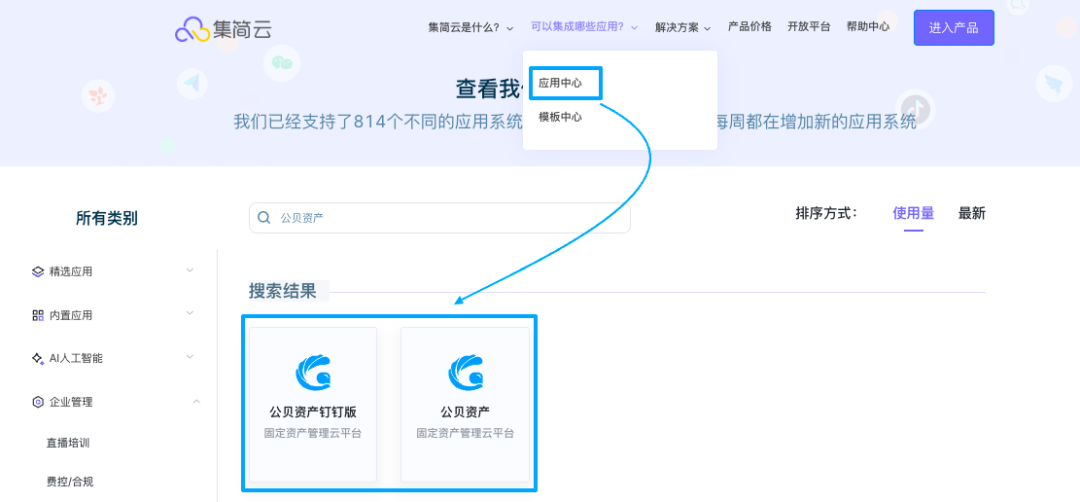Viewport: 1080px width, 502px height.
Task: Click the 内置应用 grid icon
Action: click(x=38, y=315)
